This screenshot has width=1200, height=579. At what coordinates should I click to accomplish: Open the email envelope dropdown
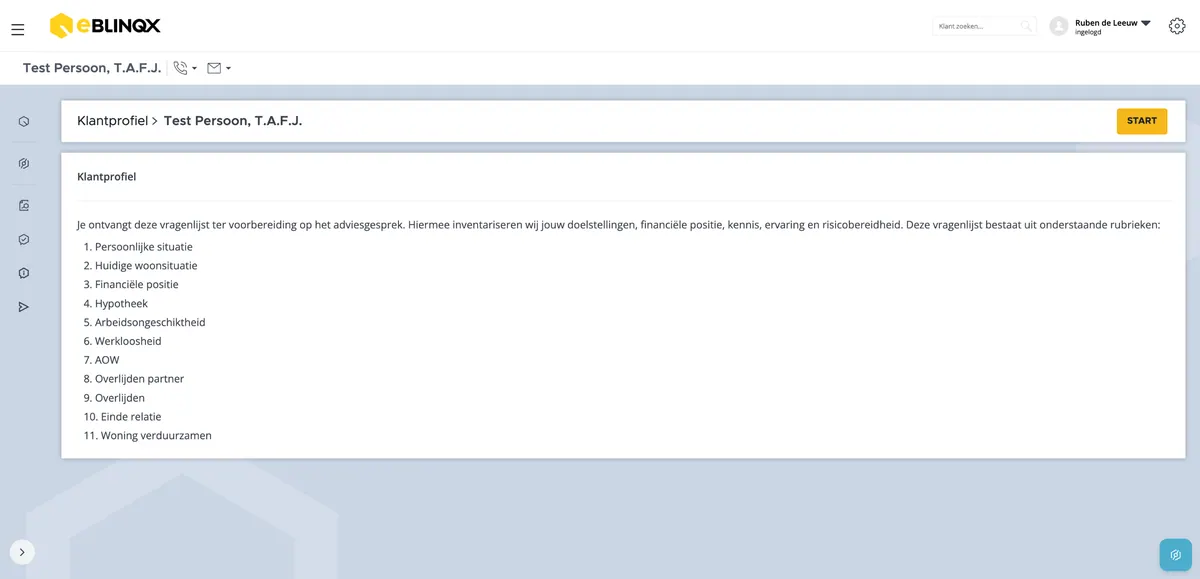[x=219, y=68]
